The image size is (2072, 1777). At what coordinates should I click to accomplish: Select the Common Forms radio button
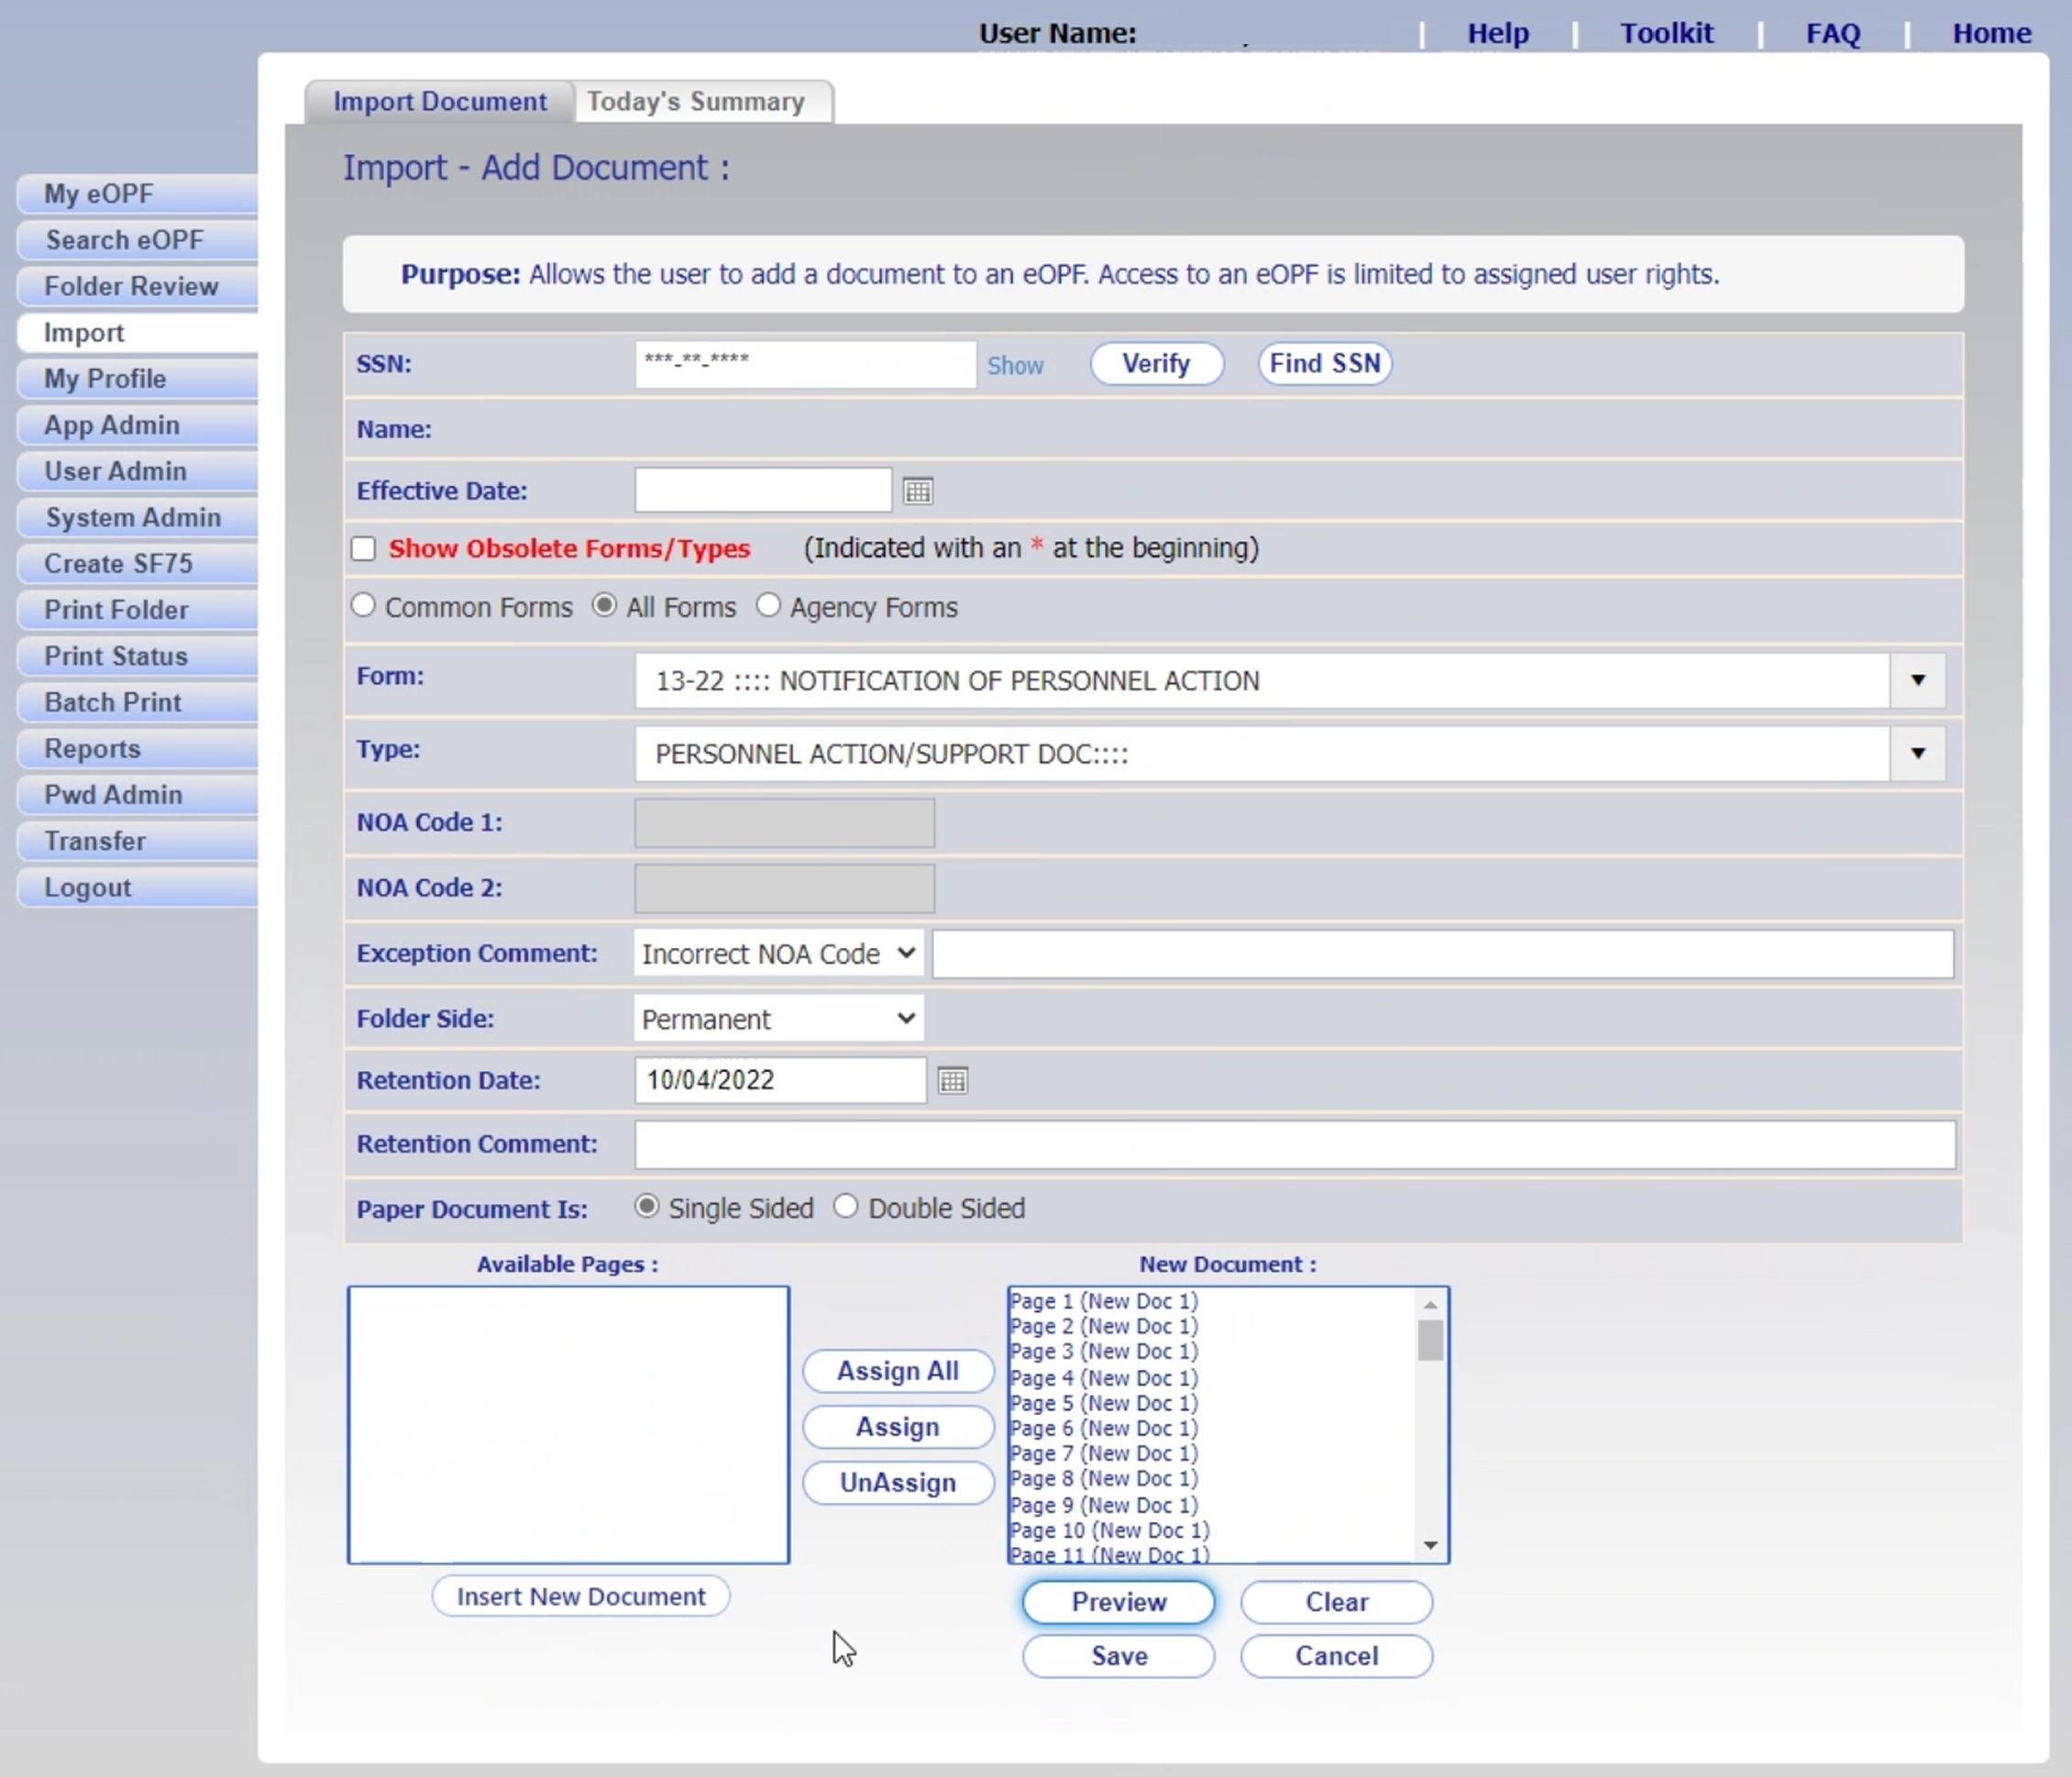pos(362,606)
